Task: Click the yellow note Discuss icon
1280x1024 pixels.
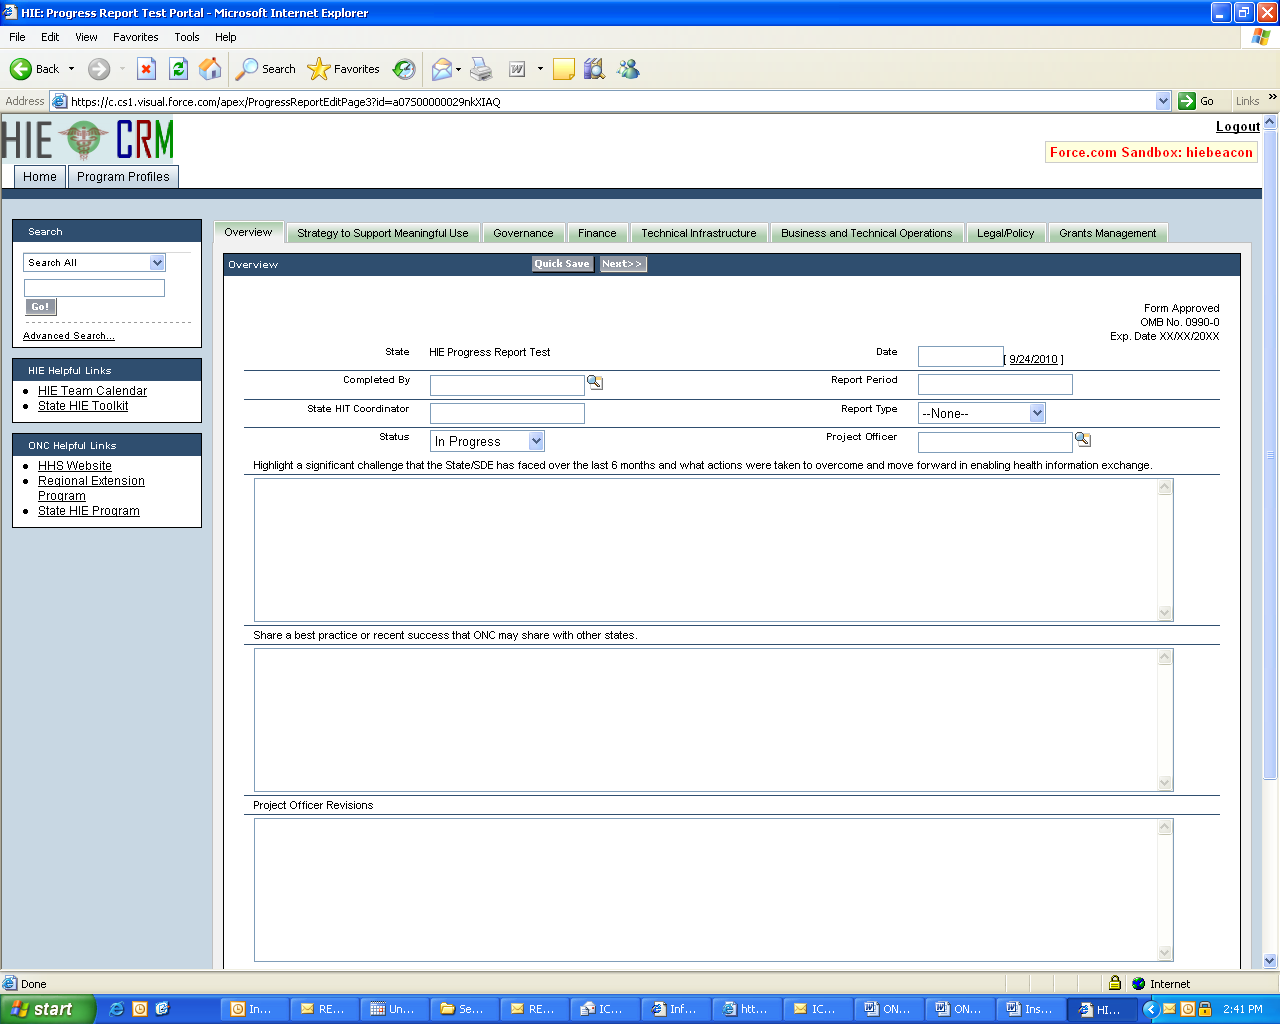Action: 564,69
